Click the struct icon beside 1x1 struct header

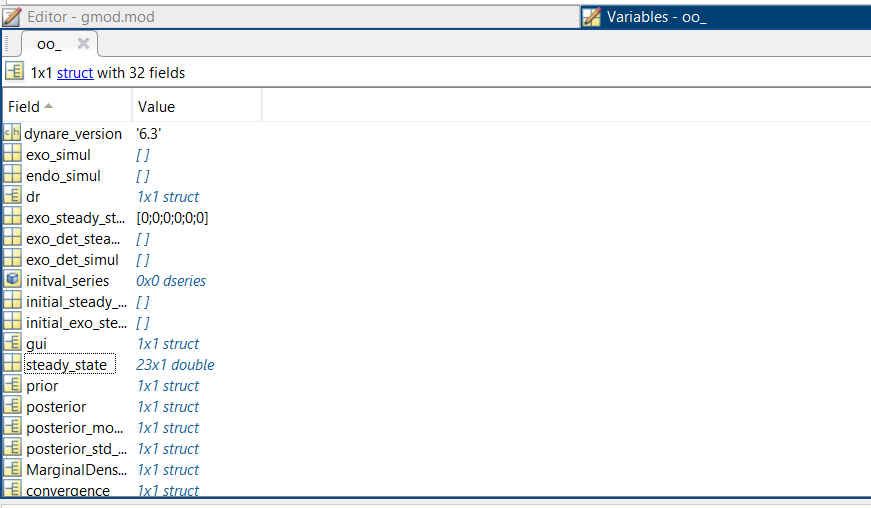(x=14, y=72)
